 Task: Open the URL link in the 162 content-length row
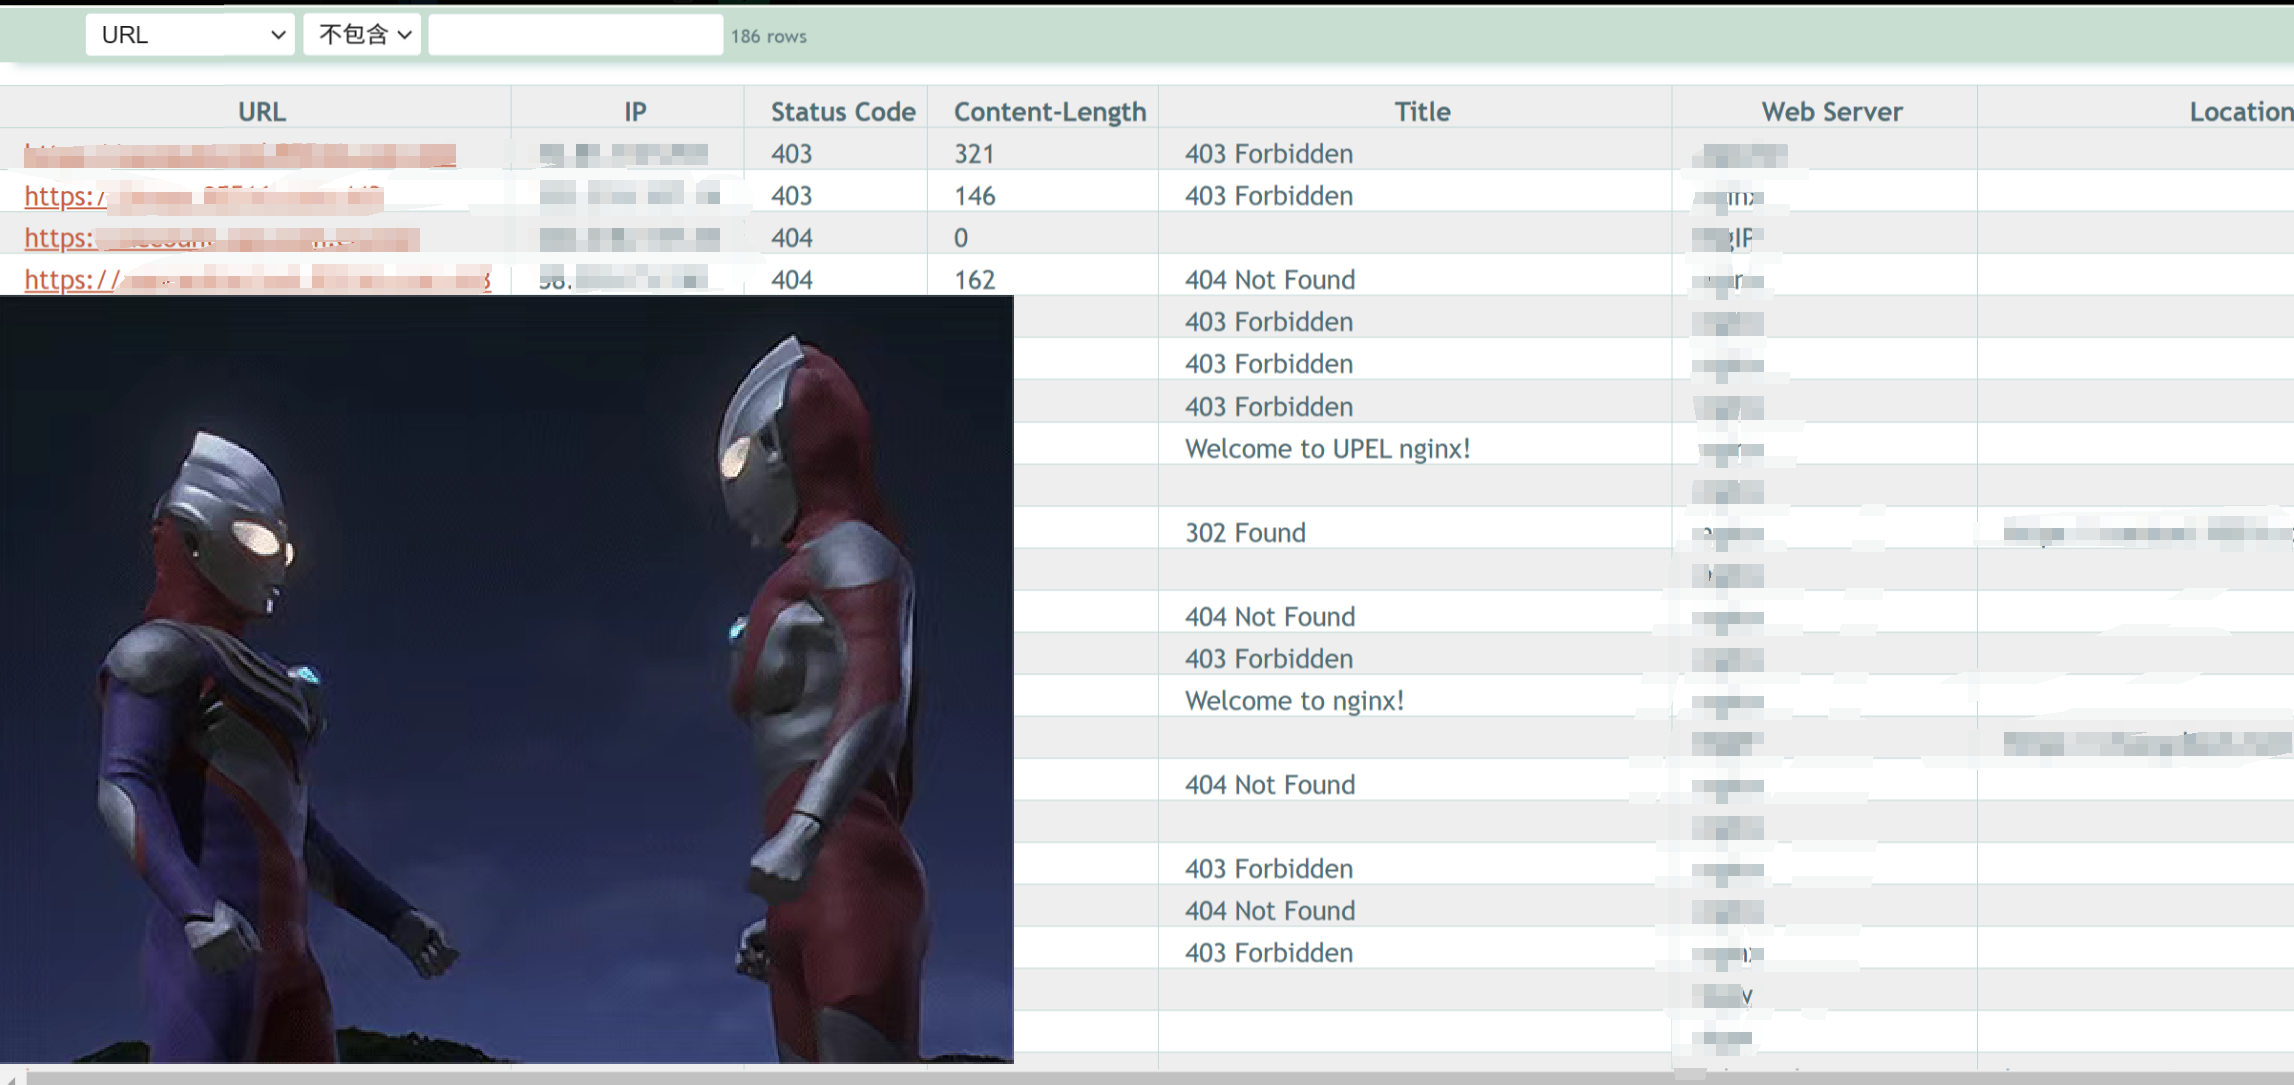coord(258,280)
